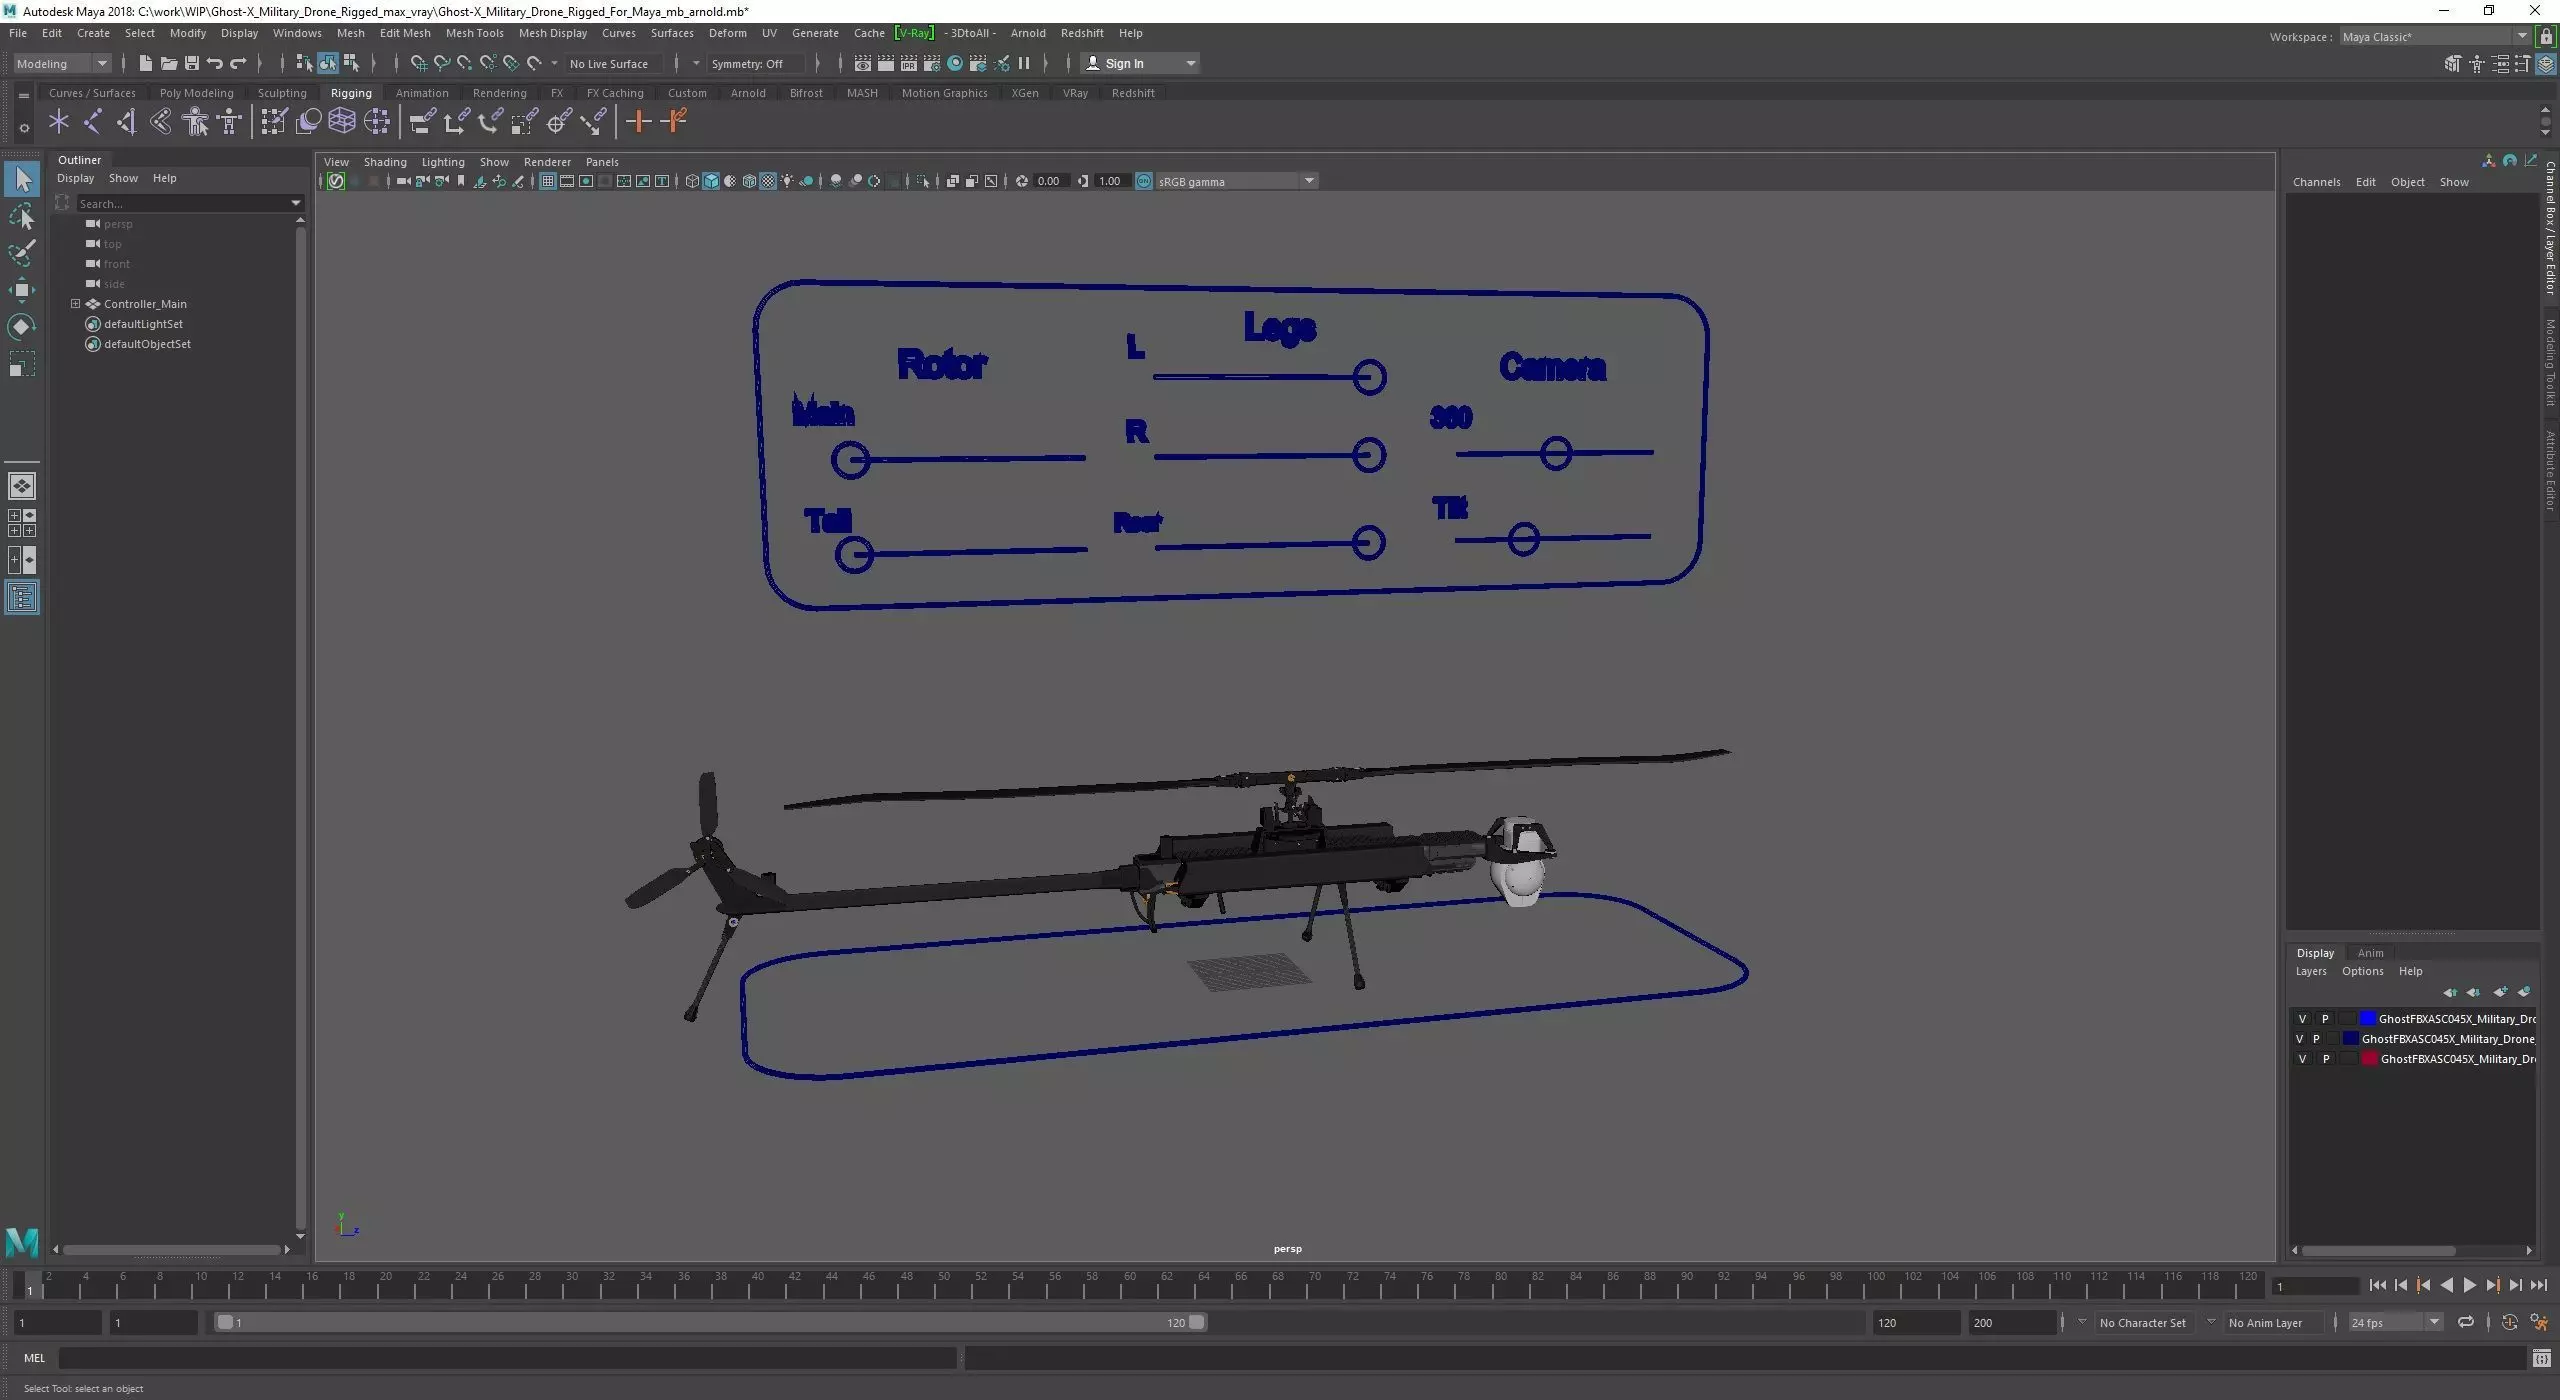Activate the Rotate tool in toolbox

(22, 327)
